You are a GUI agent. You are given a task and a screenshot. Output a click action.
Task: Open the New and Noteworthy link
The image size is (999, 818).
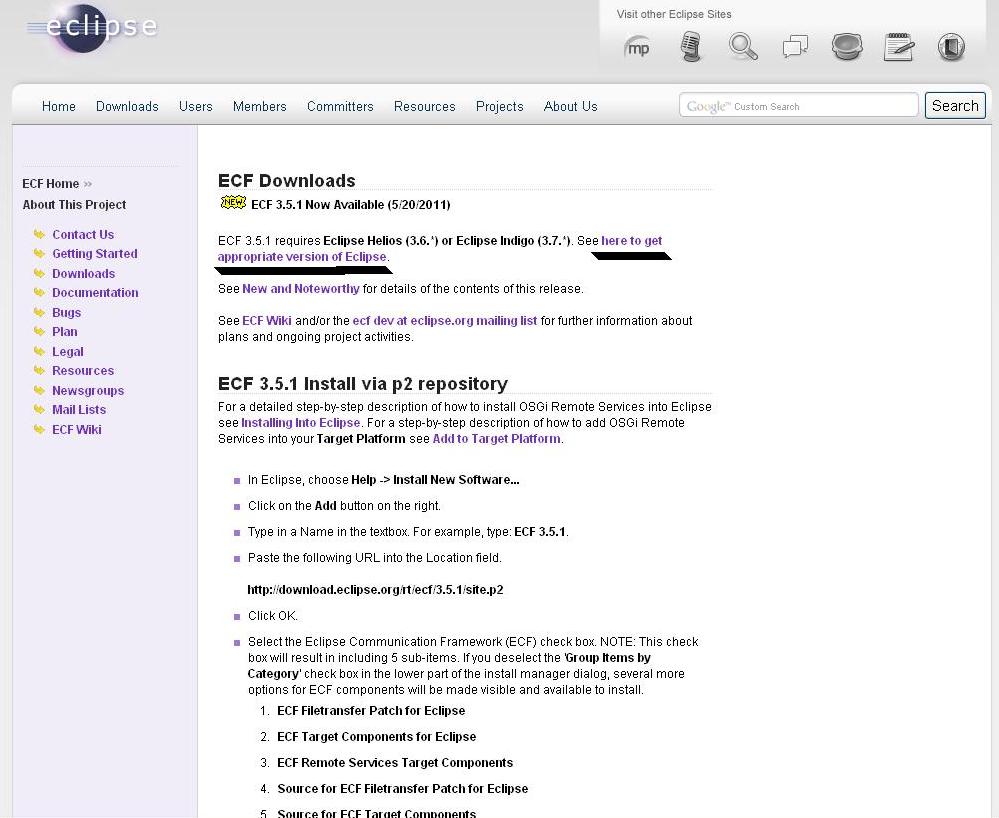[x=301, y=289]
